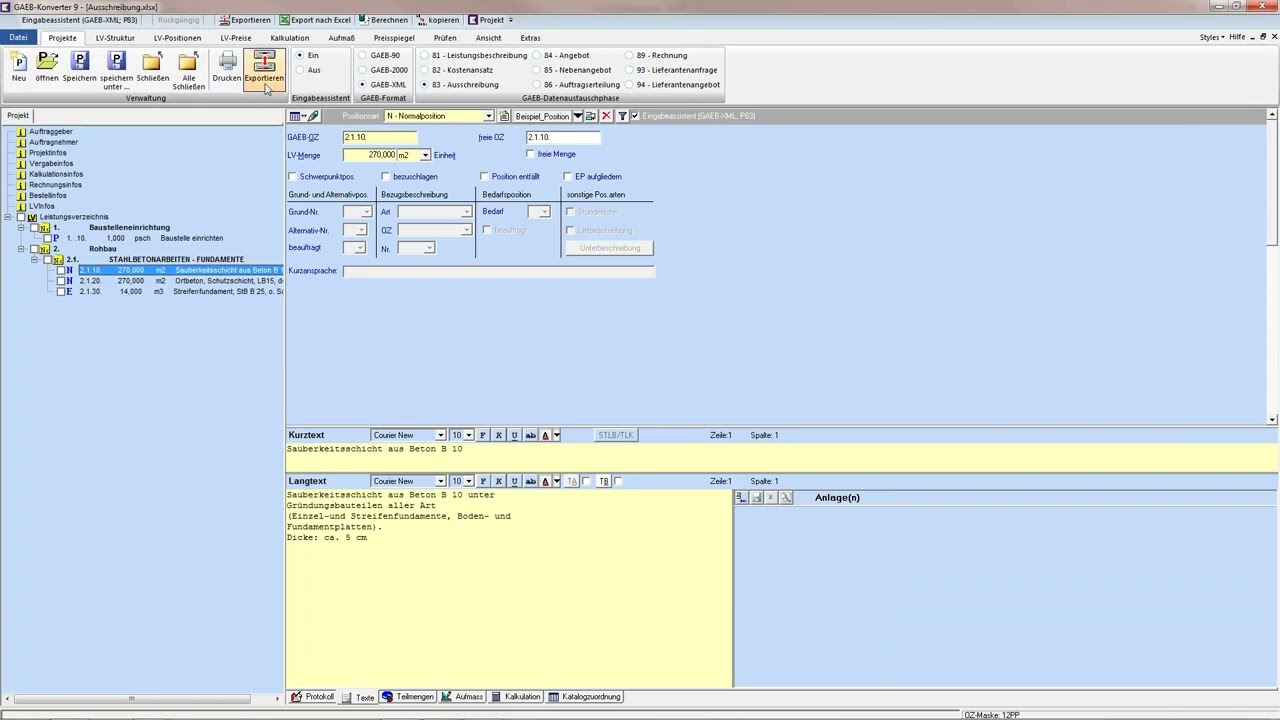Viewport: 1280px width, 720px height.
Task: Check the bezuschlagen checkbox
Action: point(385,177)
